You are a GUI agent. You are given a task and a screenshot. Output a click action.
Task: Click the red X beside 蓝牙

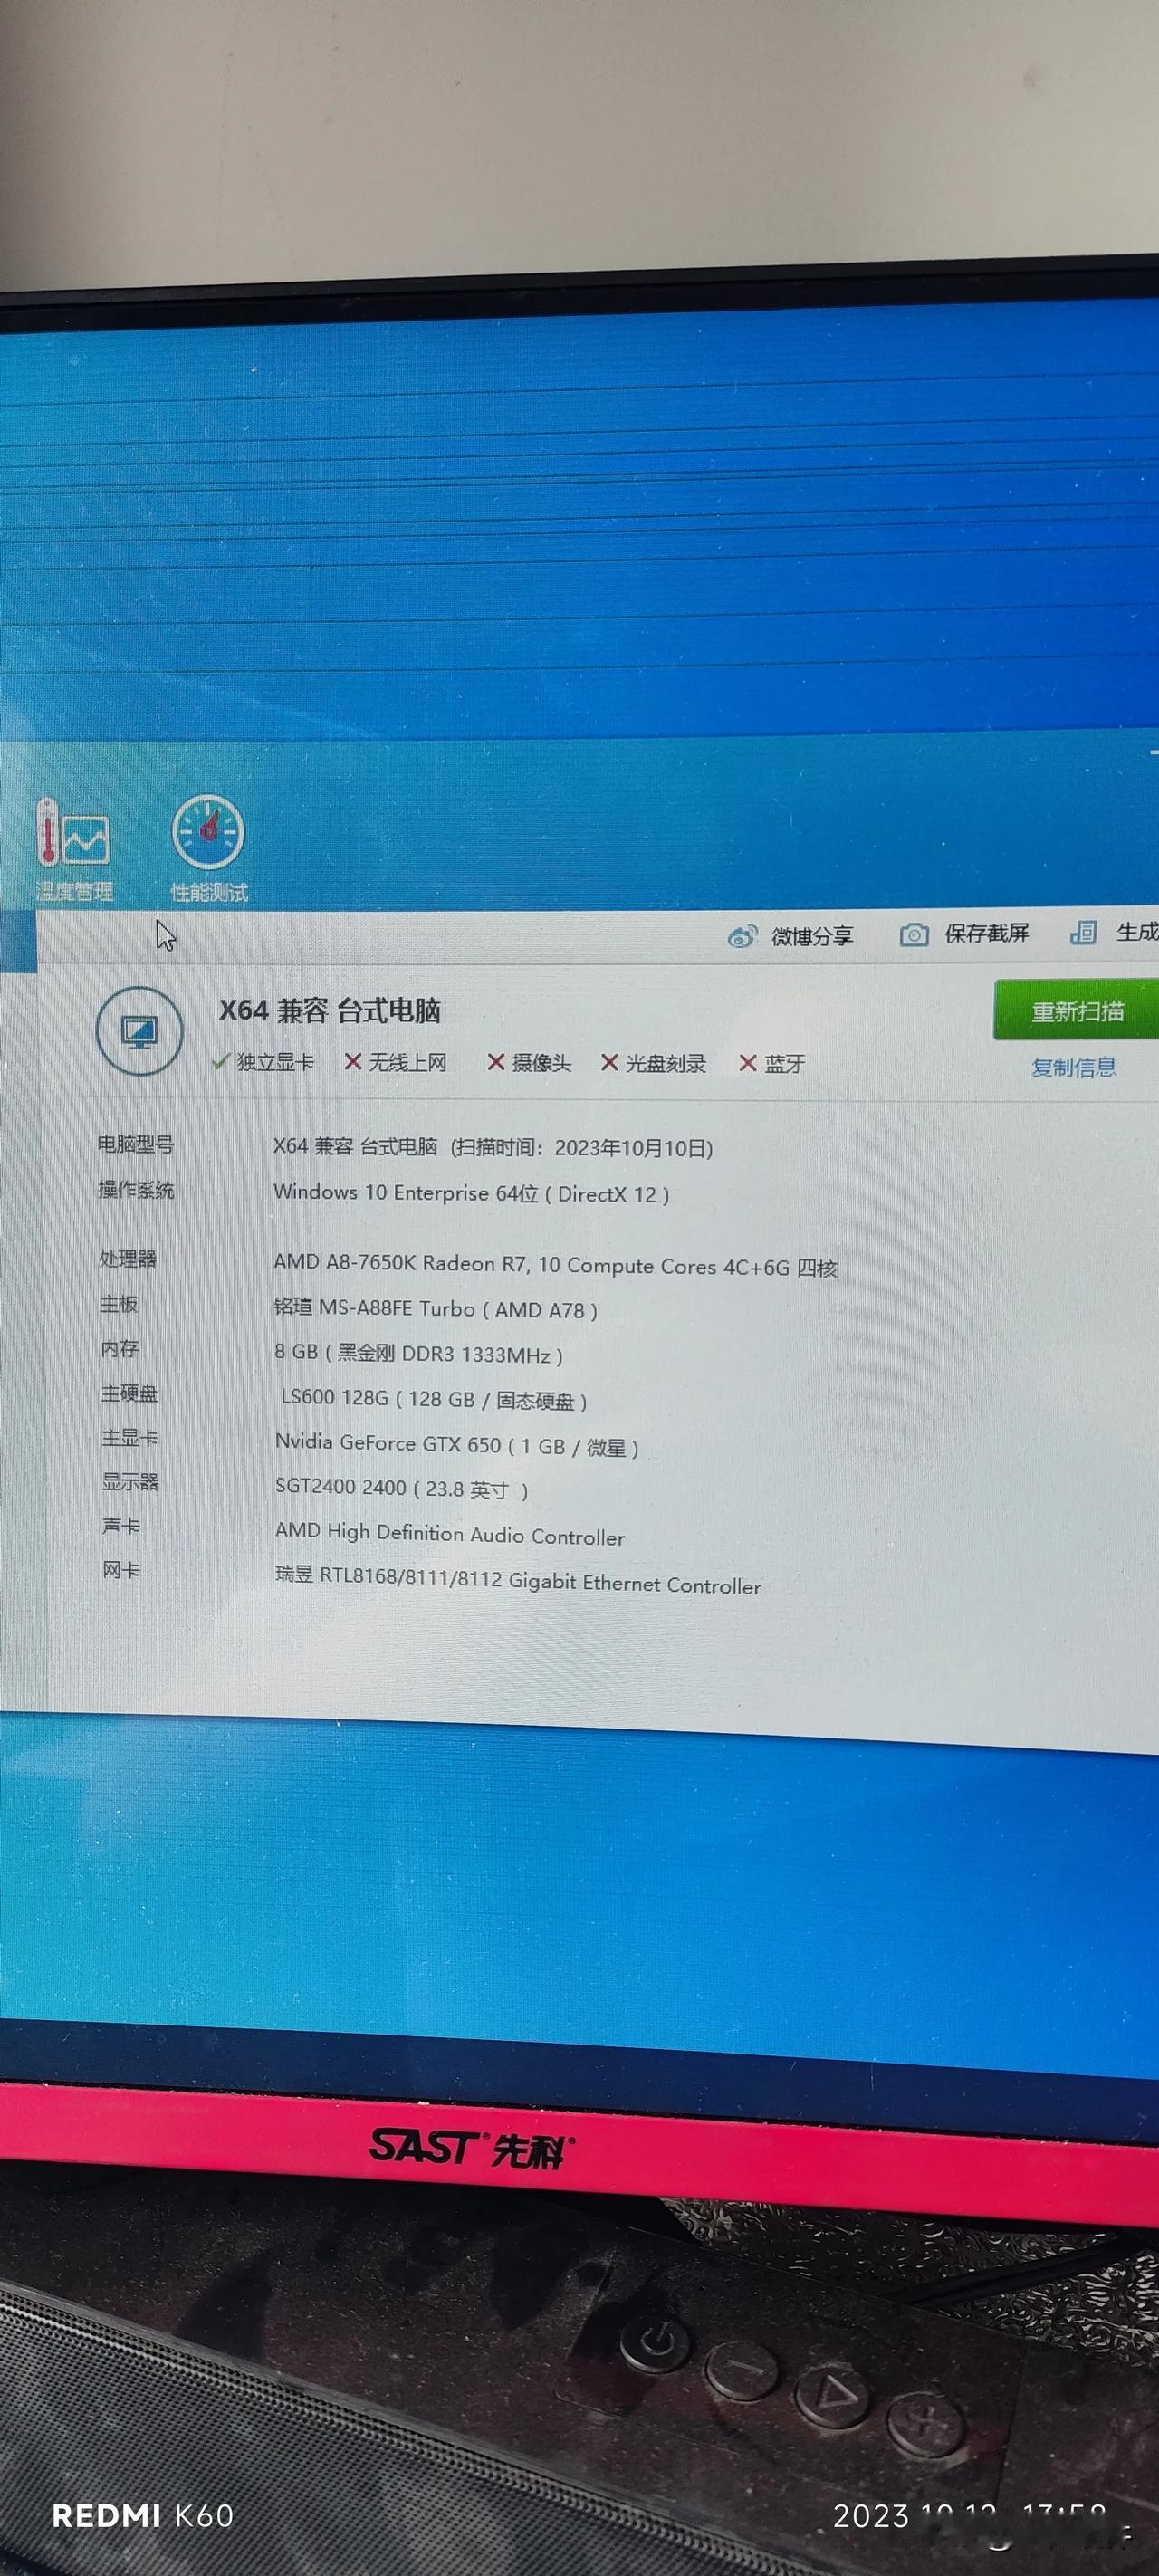[748, 1064]
